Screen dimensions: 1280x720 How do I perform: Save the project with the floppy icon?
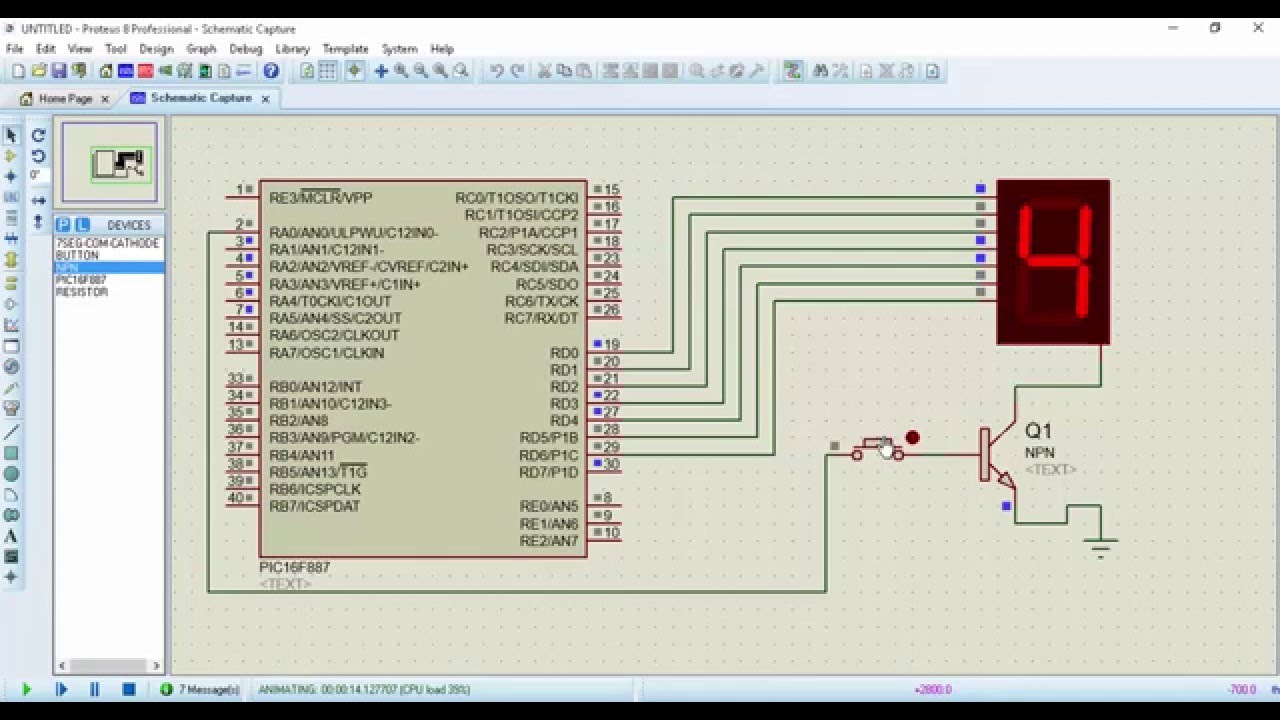pos(59,71)
